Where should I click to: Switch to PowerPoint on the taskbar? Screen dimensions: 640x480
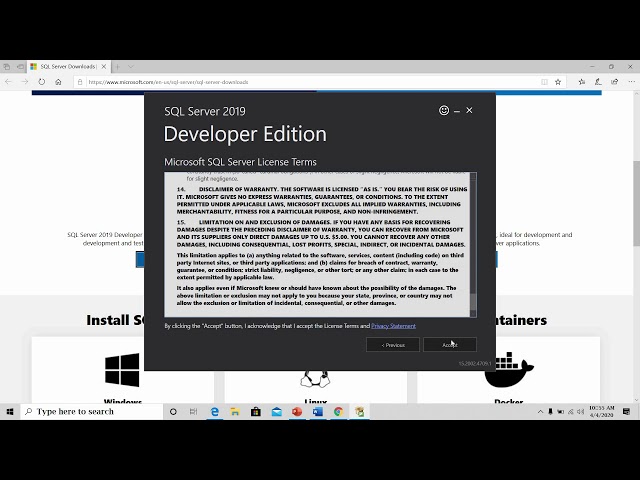pyautogui.click(x=297, y=411)
